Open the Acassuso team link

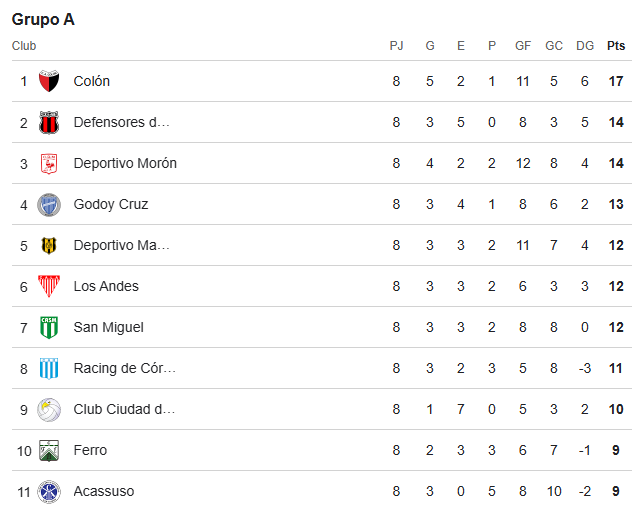[x=104, y=491]
